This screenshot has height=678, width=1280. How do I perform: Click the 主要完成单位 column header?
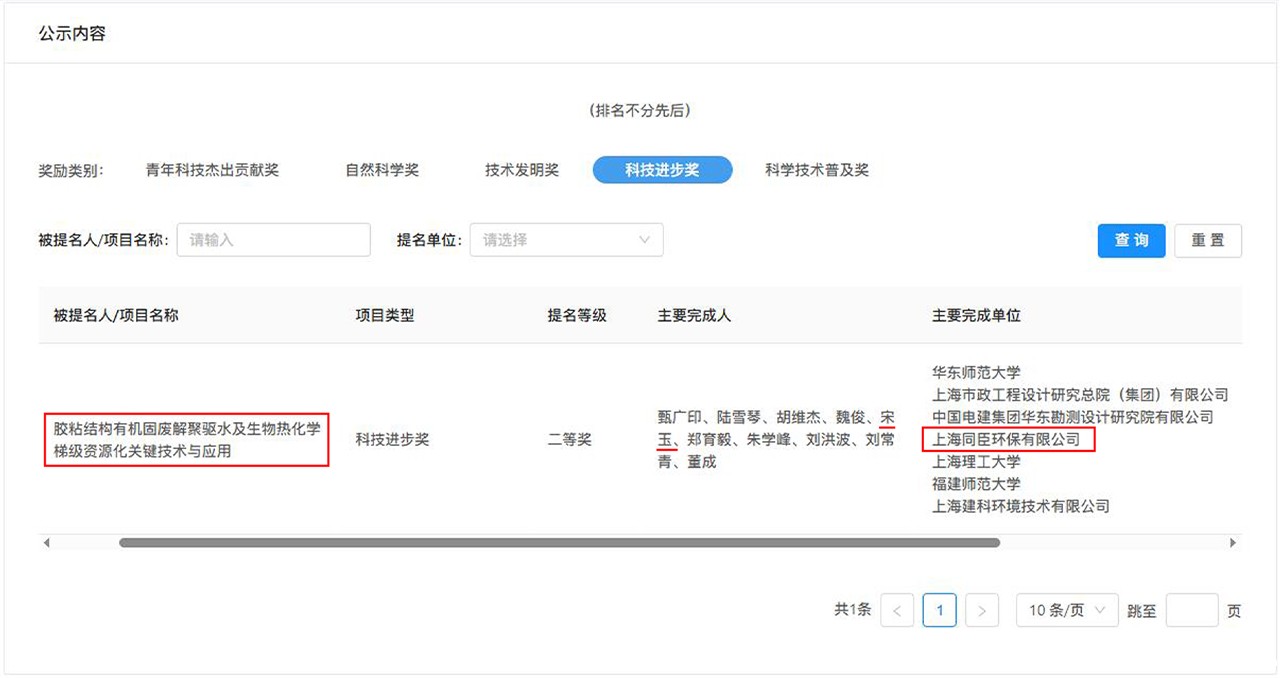976,315
